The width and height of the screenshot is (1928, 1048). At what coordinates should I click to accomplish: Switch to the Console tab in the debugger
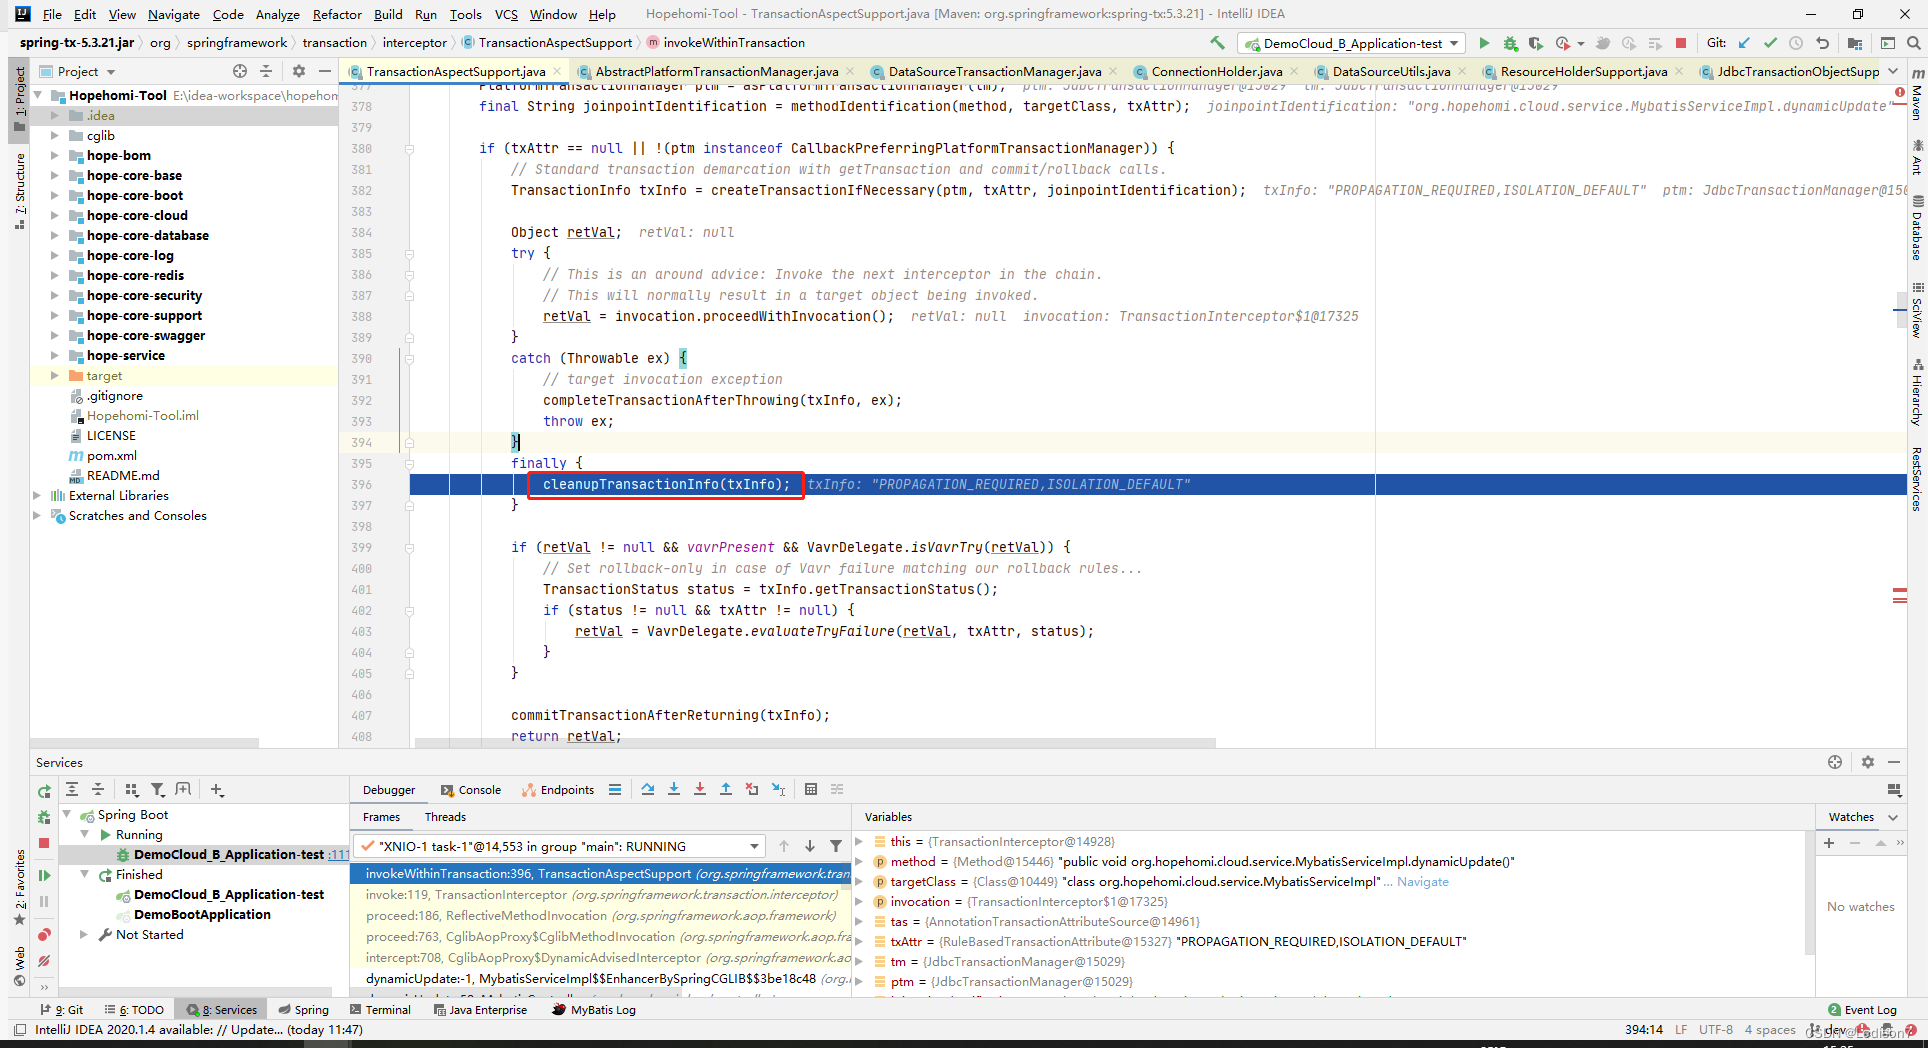coord(471,790)
